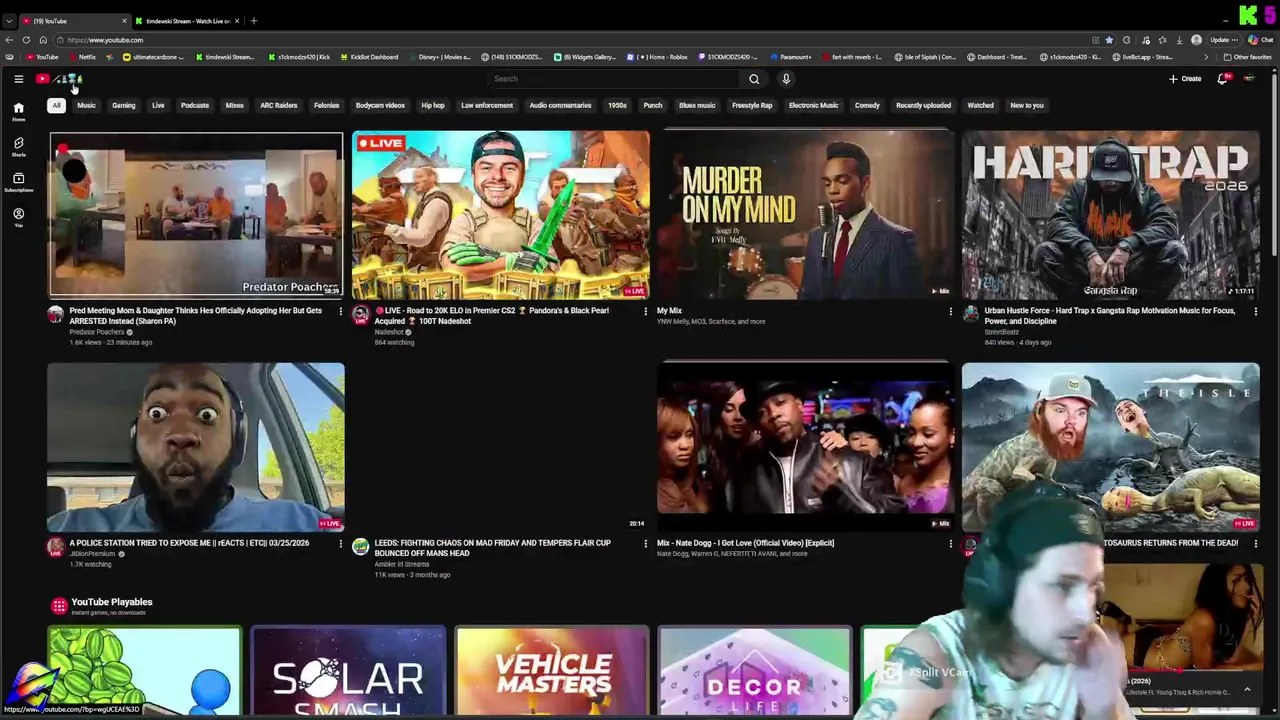Open the Other favorites folder
This screenshot has width=1280, height=720.
click(x=1248, y=57)
